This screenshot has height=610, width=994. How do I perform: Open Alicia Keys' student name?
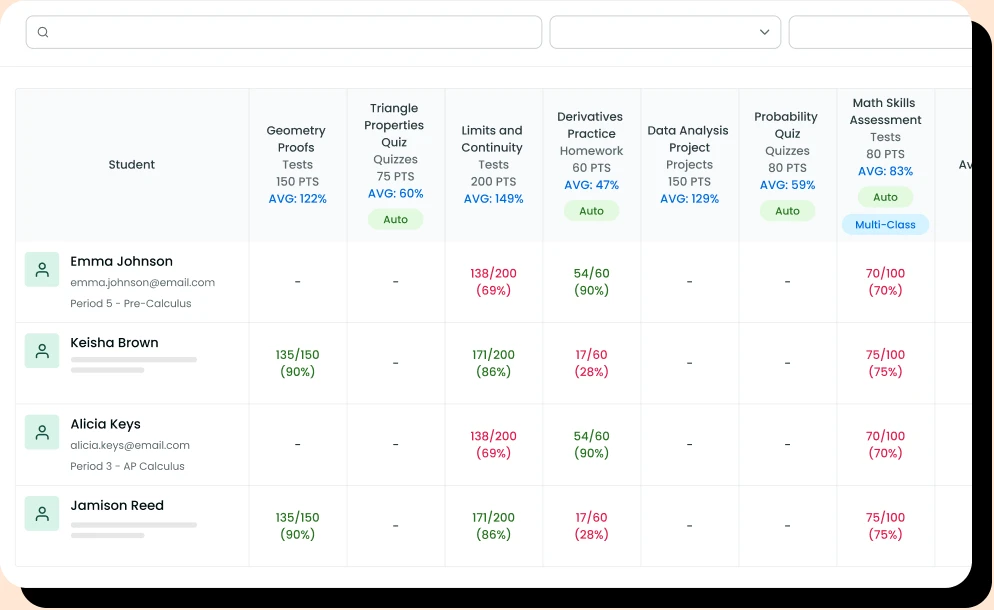point(105,424)
